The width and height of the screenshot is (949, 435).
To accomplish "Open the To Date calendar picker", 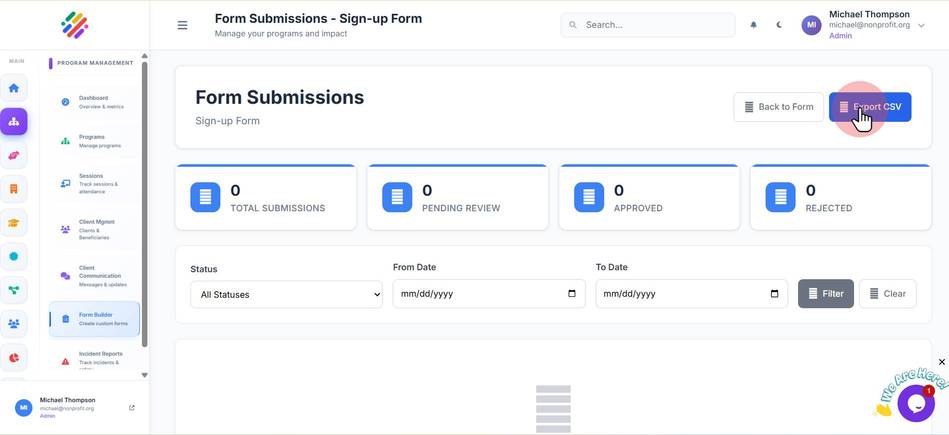I will pos(775,294).
